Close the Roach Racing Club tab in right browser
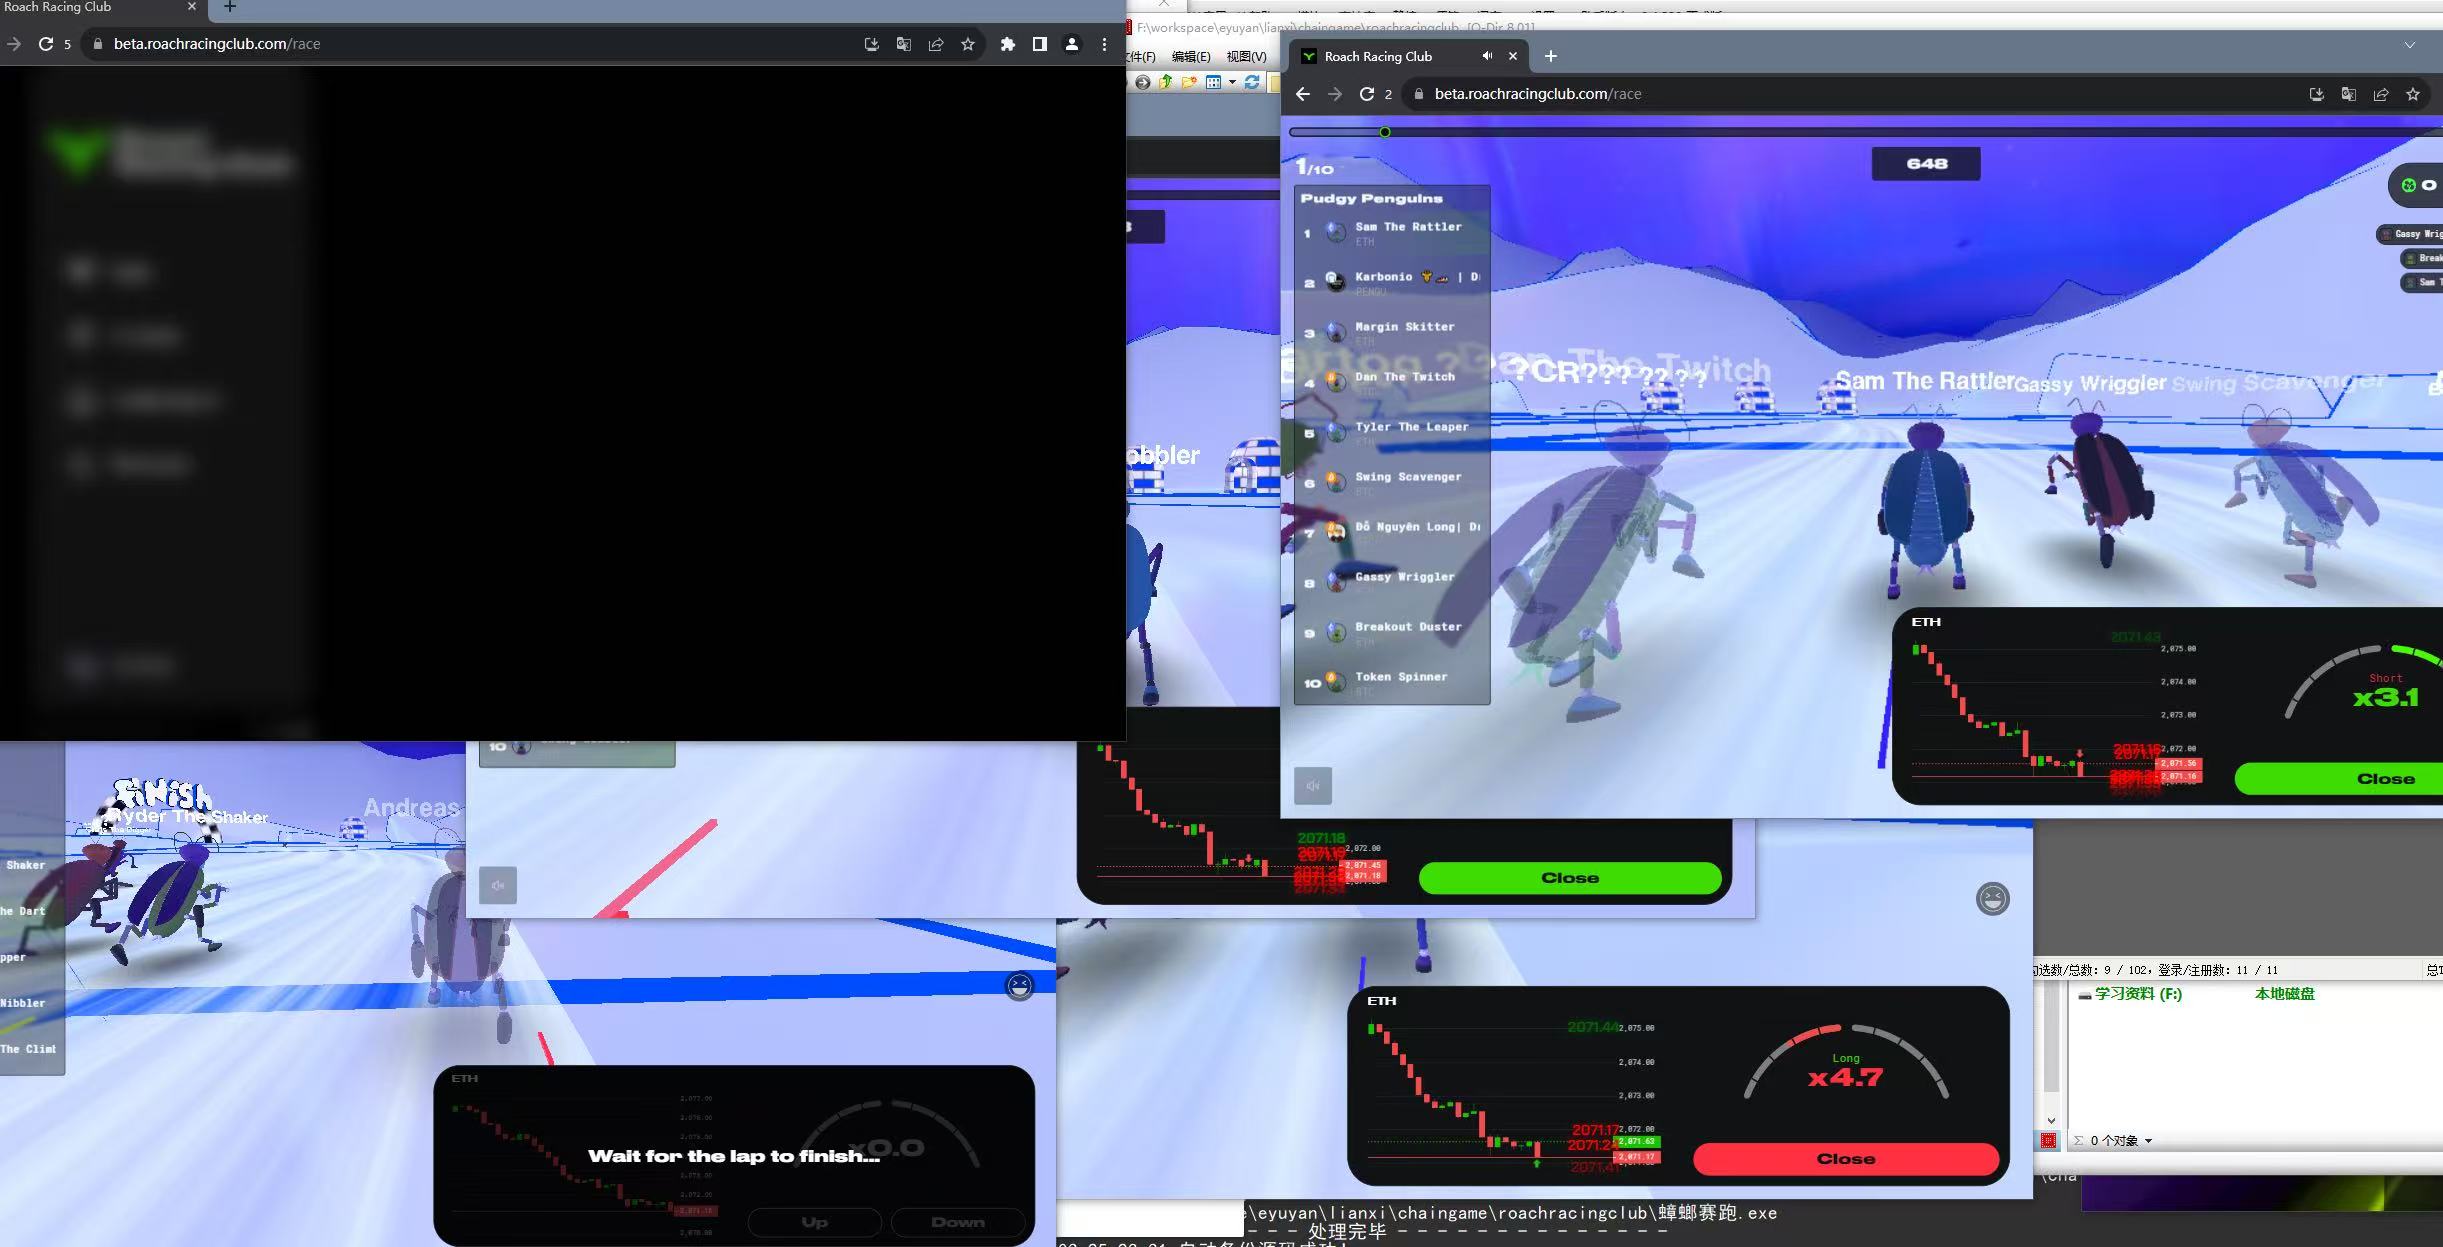This screenshot has width=2443, height=1247. 1513,56
